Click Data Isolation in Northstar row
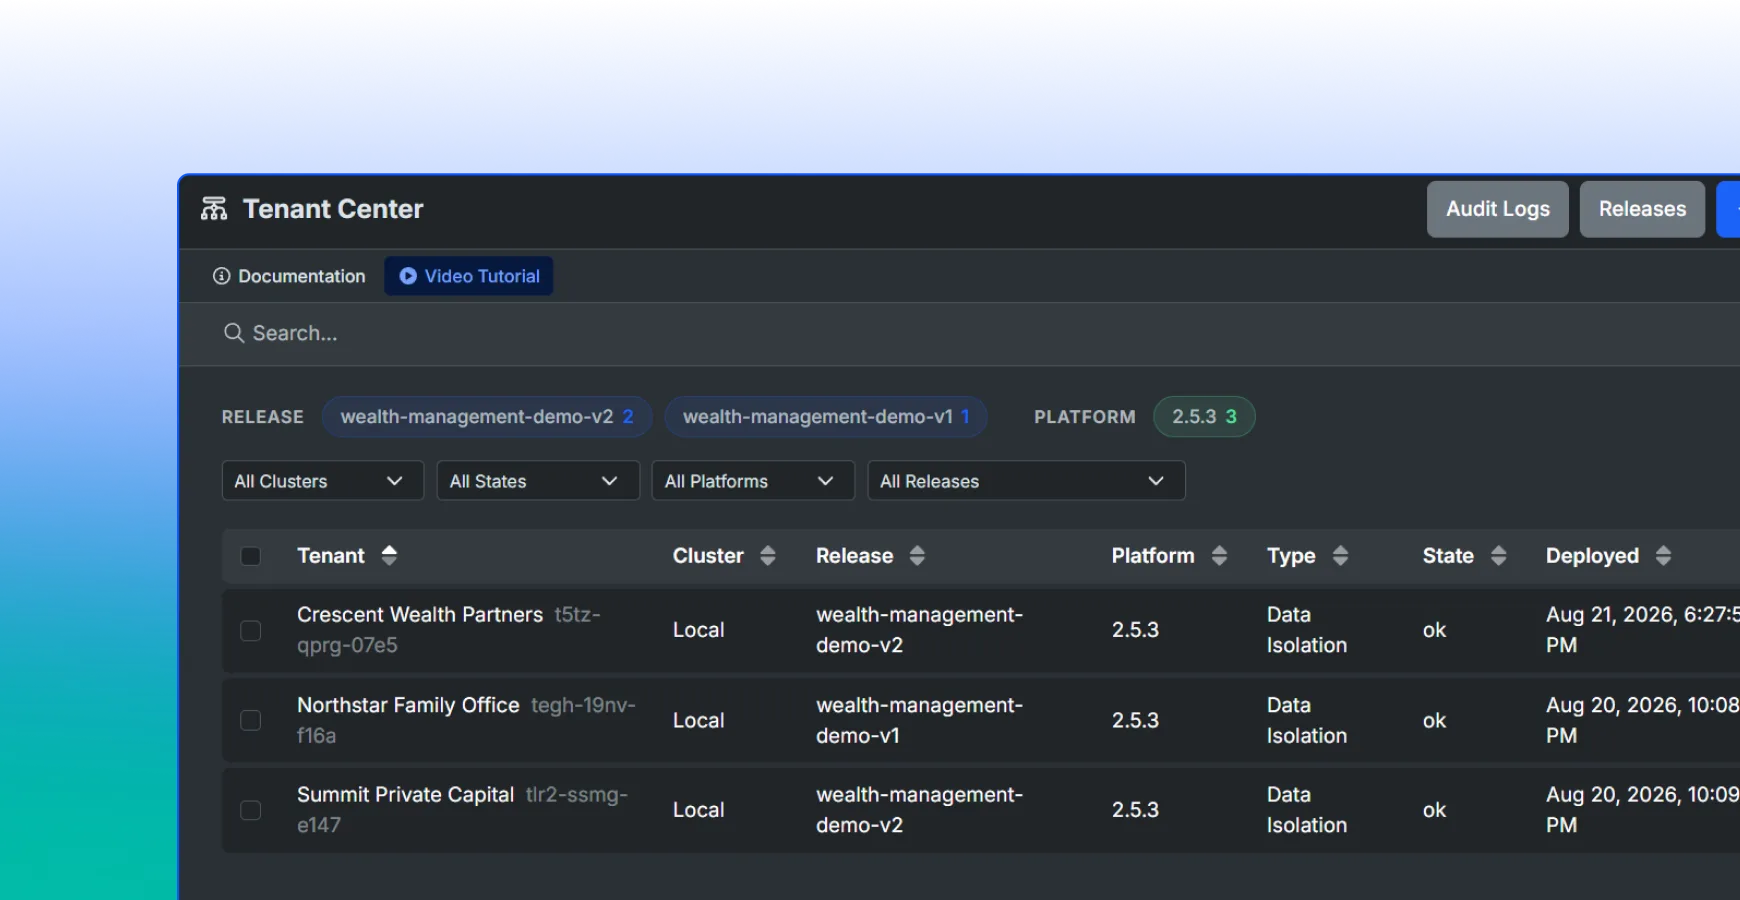Viewport: 1740px width, 900px height. [x=1307, y=720]
